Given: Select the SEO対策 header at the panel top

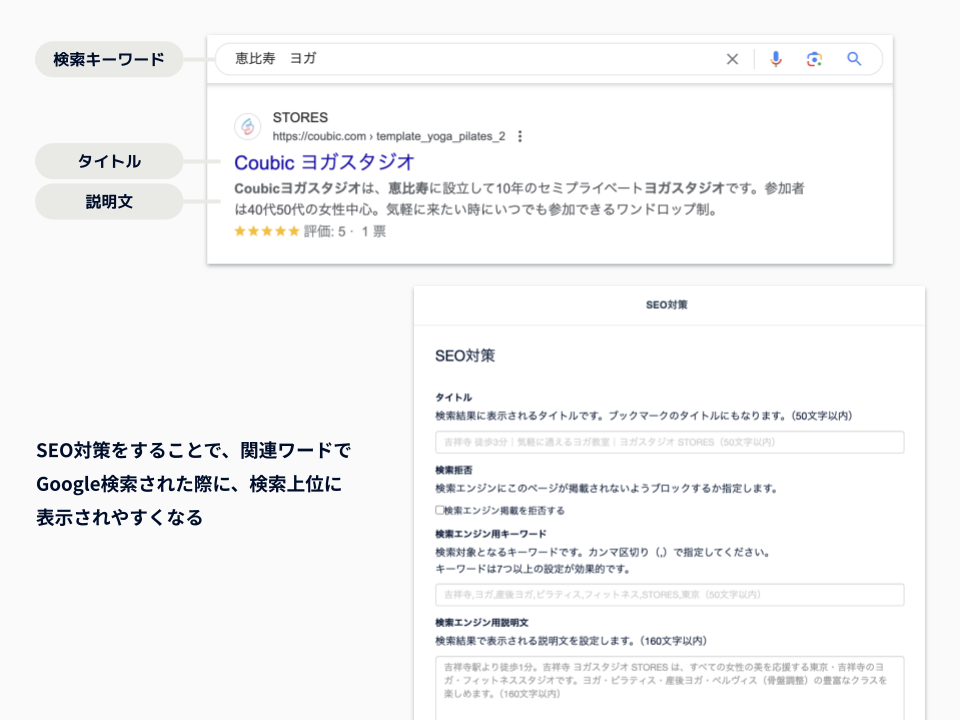Looking at the screenshot, I should coord(667,305).
